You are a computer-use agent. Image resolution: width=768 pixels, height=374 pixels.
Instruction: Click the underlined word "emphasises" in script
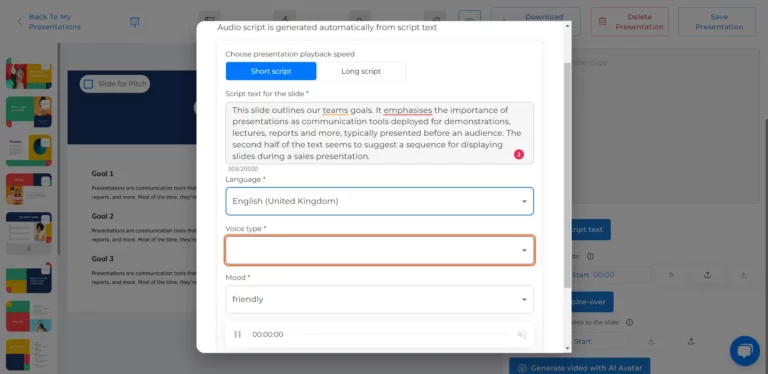pos(408,110)
